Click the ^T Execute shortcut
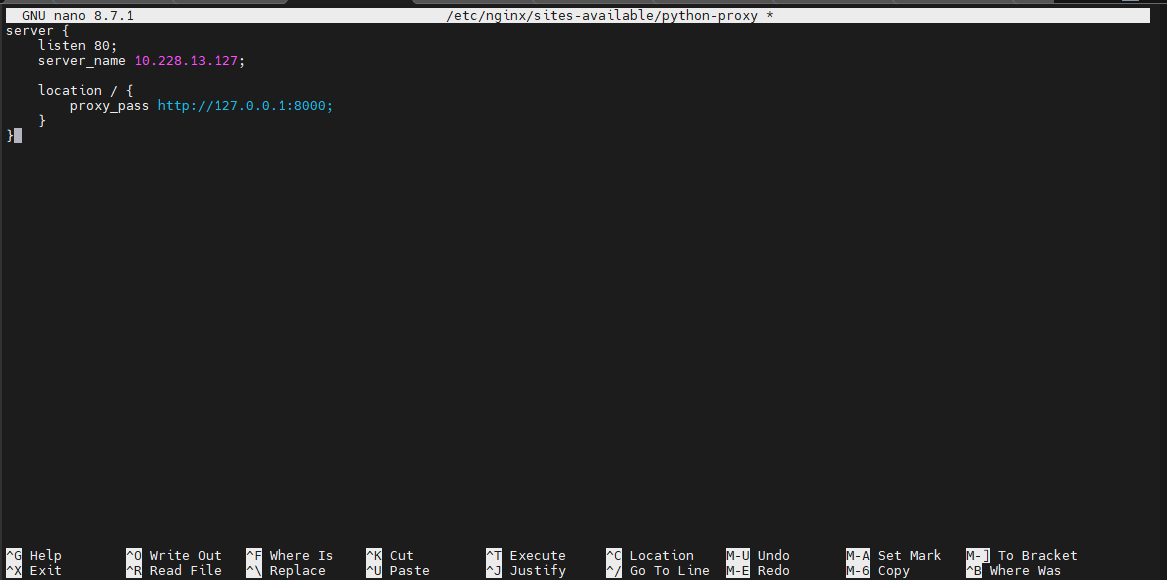The image size is (1167, 580). (526, 555)
